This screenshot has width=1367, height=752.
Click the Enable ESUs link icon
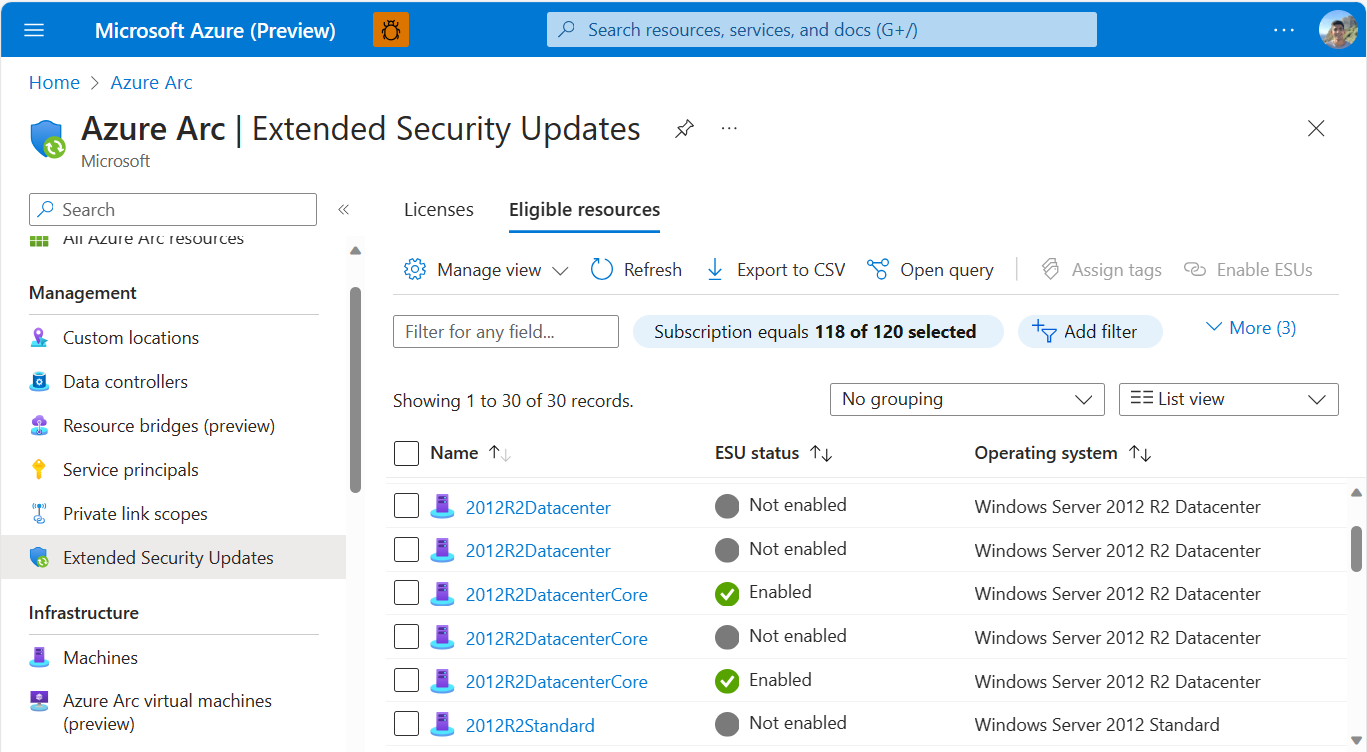pos(1195,270)
